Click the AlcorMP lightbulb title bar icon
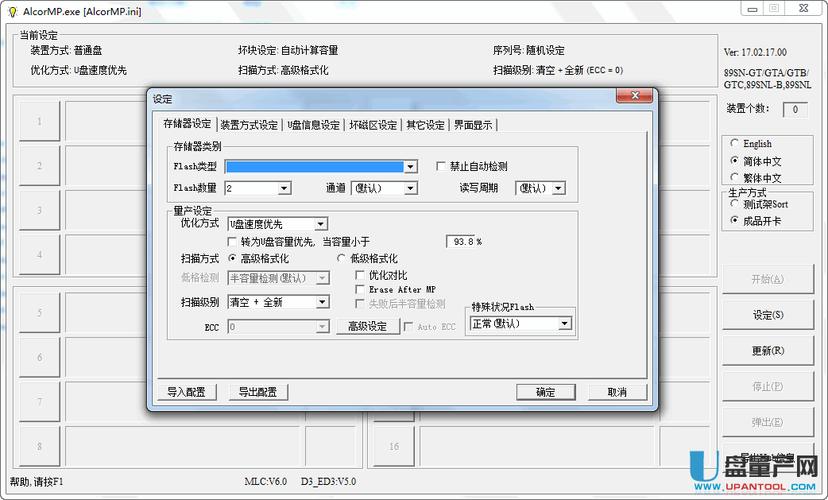The height and width of the screenshot is (500, 828). click(x=13, y=11)
